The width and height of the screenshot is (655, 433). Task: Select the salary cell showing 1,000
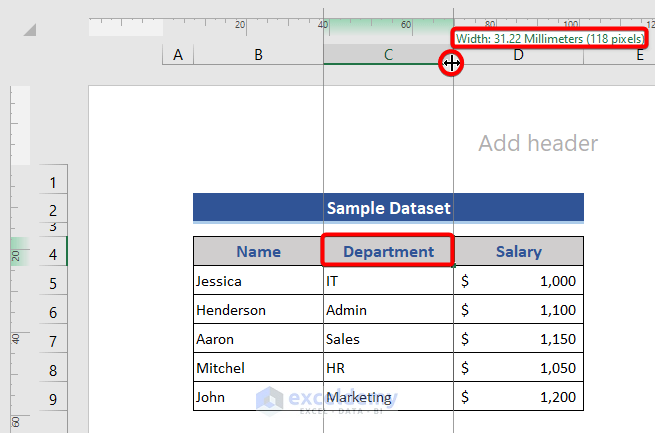coord(518,281)
